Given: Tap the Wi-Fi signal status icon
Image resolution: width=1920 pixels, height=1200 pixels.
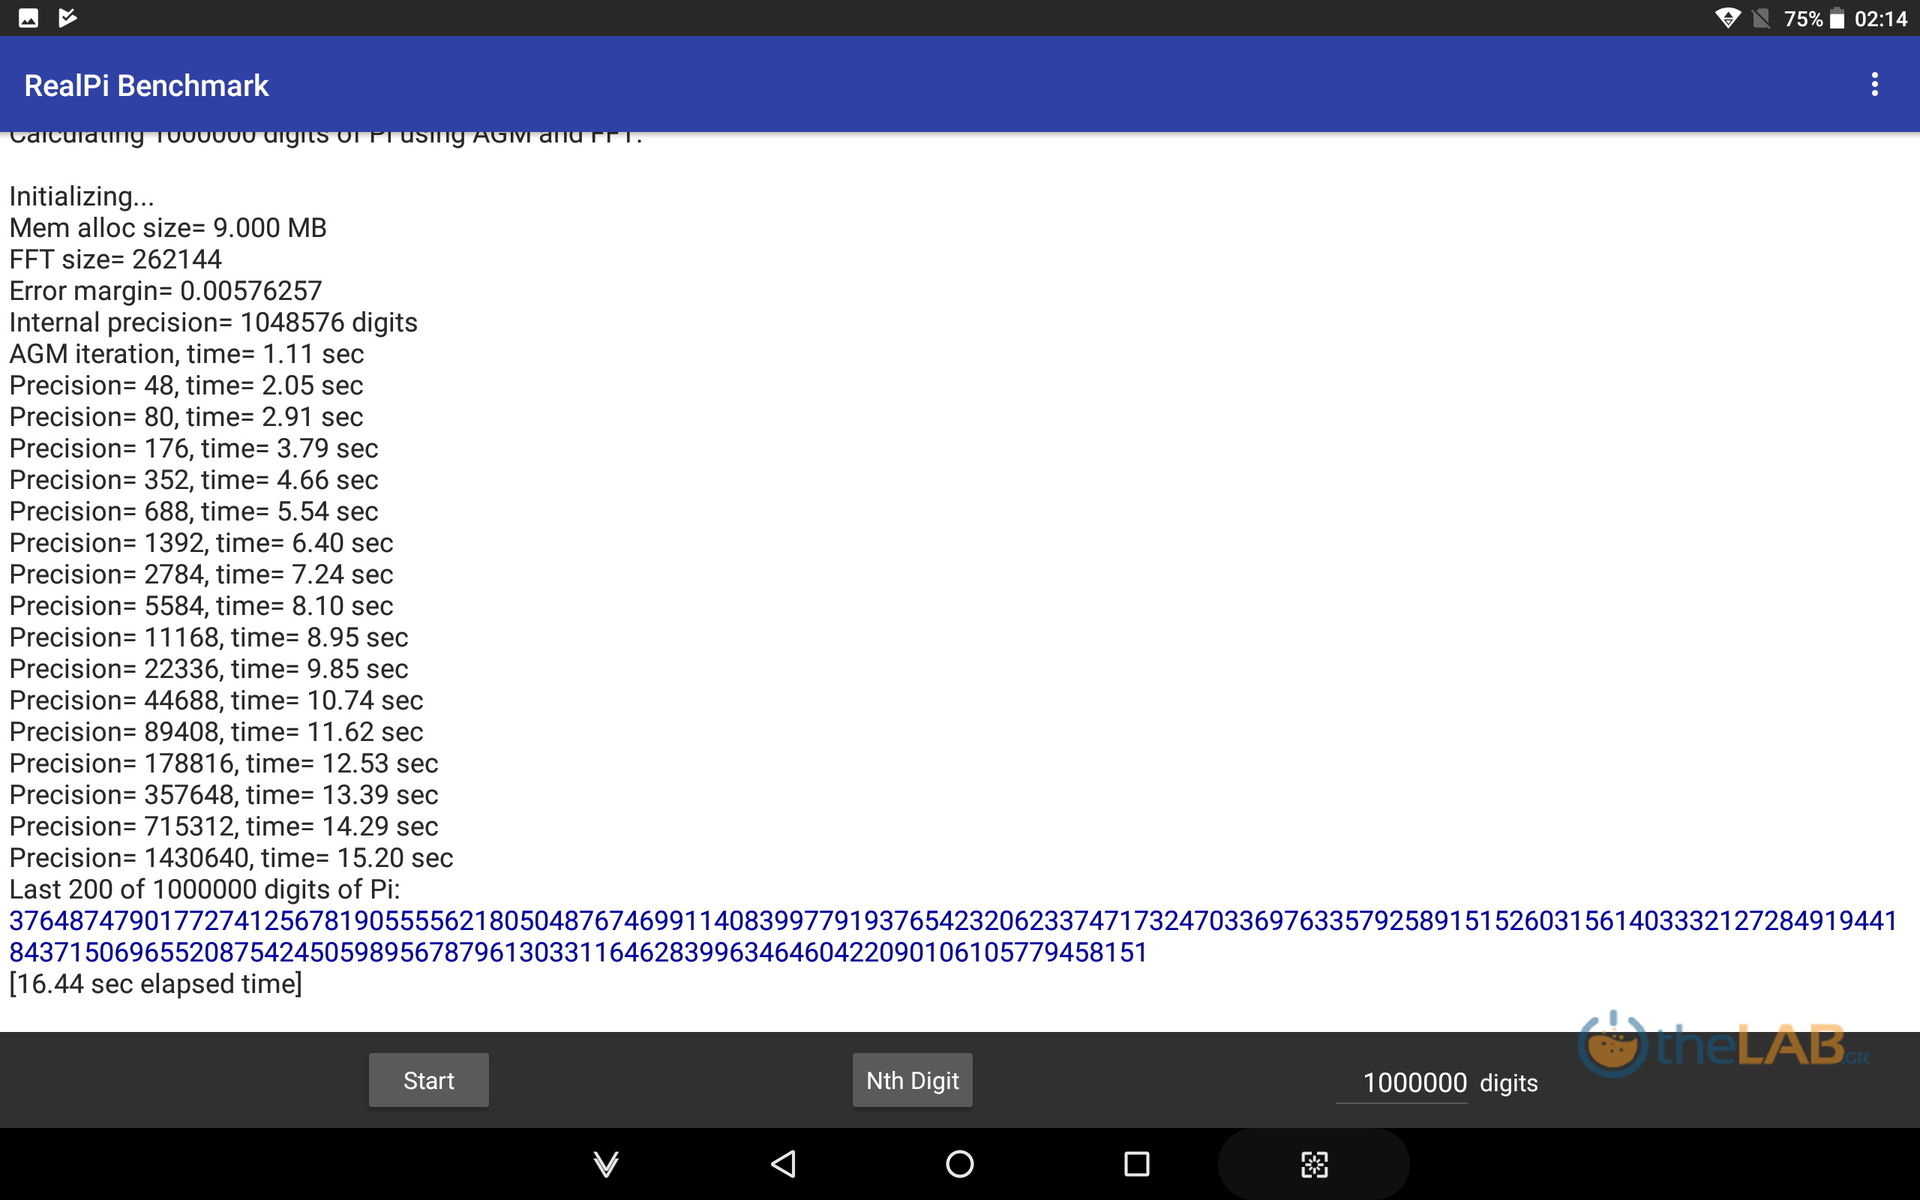Looking at the screenshot, I should (x=1727, y=18).
